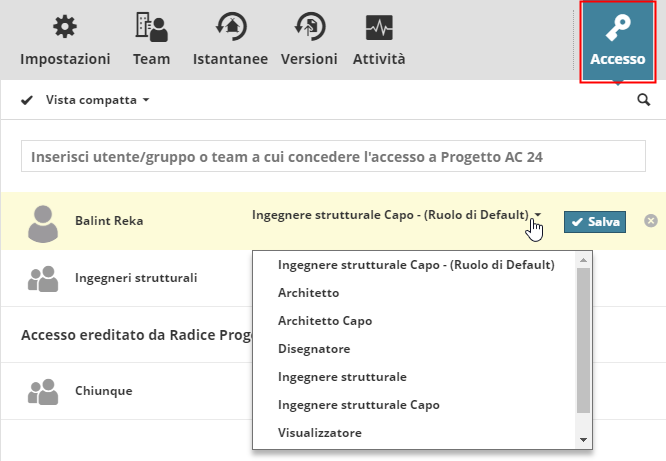Remove Balint Reka access with X icon
The width and height of the screenshot is (666, 461).
click(651, 220)
